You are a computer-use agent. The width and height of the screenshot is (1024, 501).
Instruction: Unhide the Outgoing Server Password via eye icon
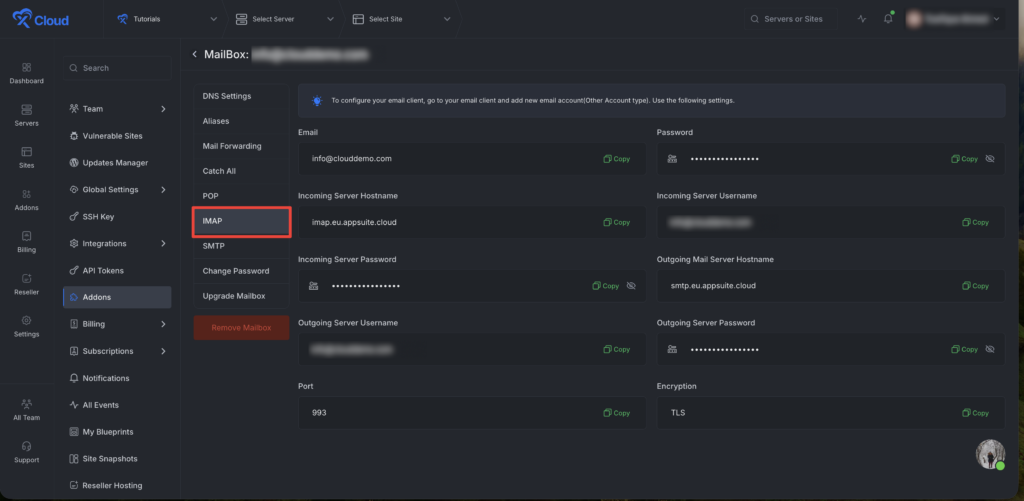click(990, 349)
